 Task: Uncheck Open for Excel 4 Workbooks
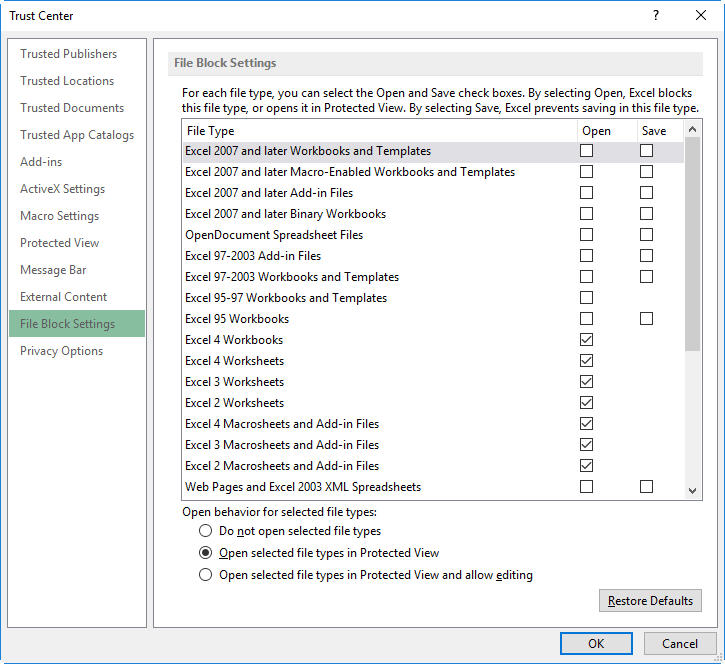tap(586, 339)
